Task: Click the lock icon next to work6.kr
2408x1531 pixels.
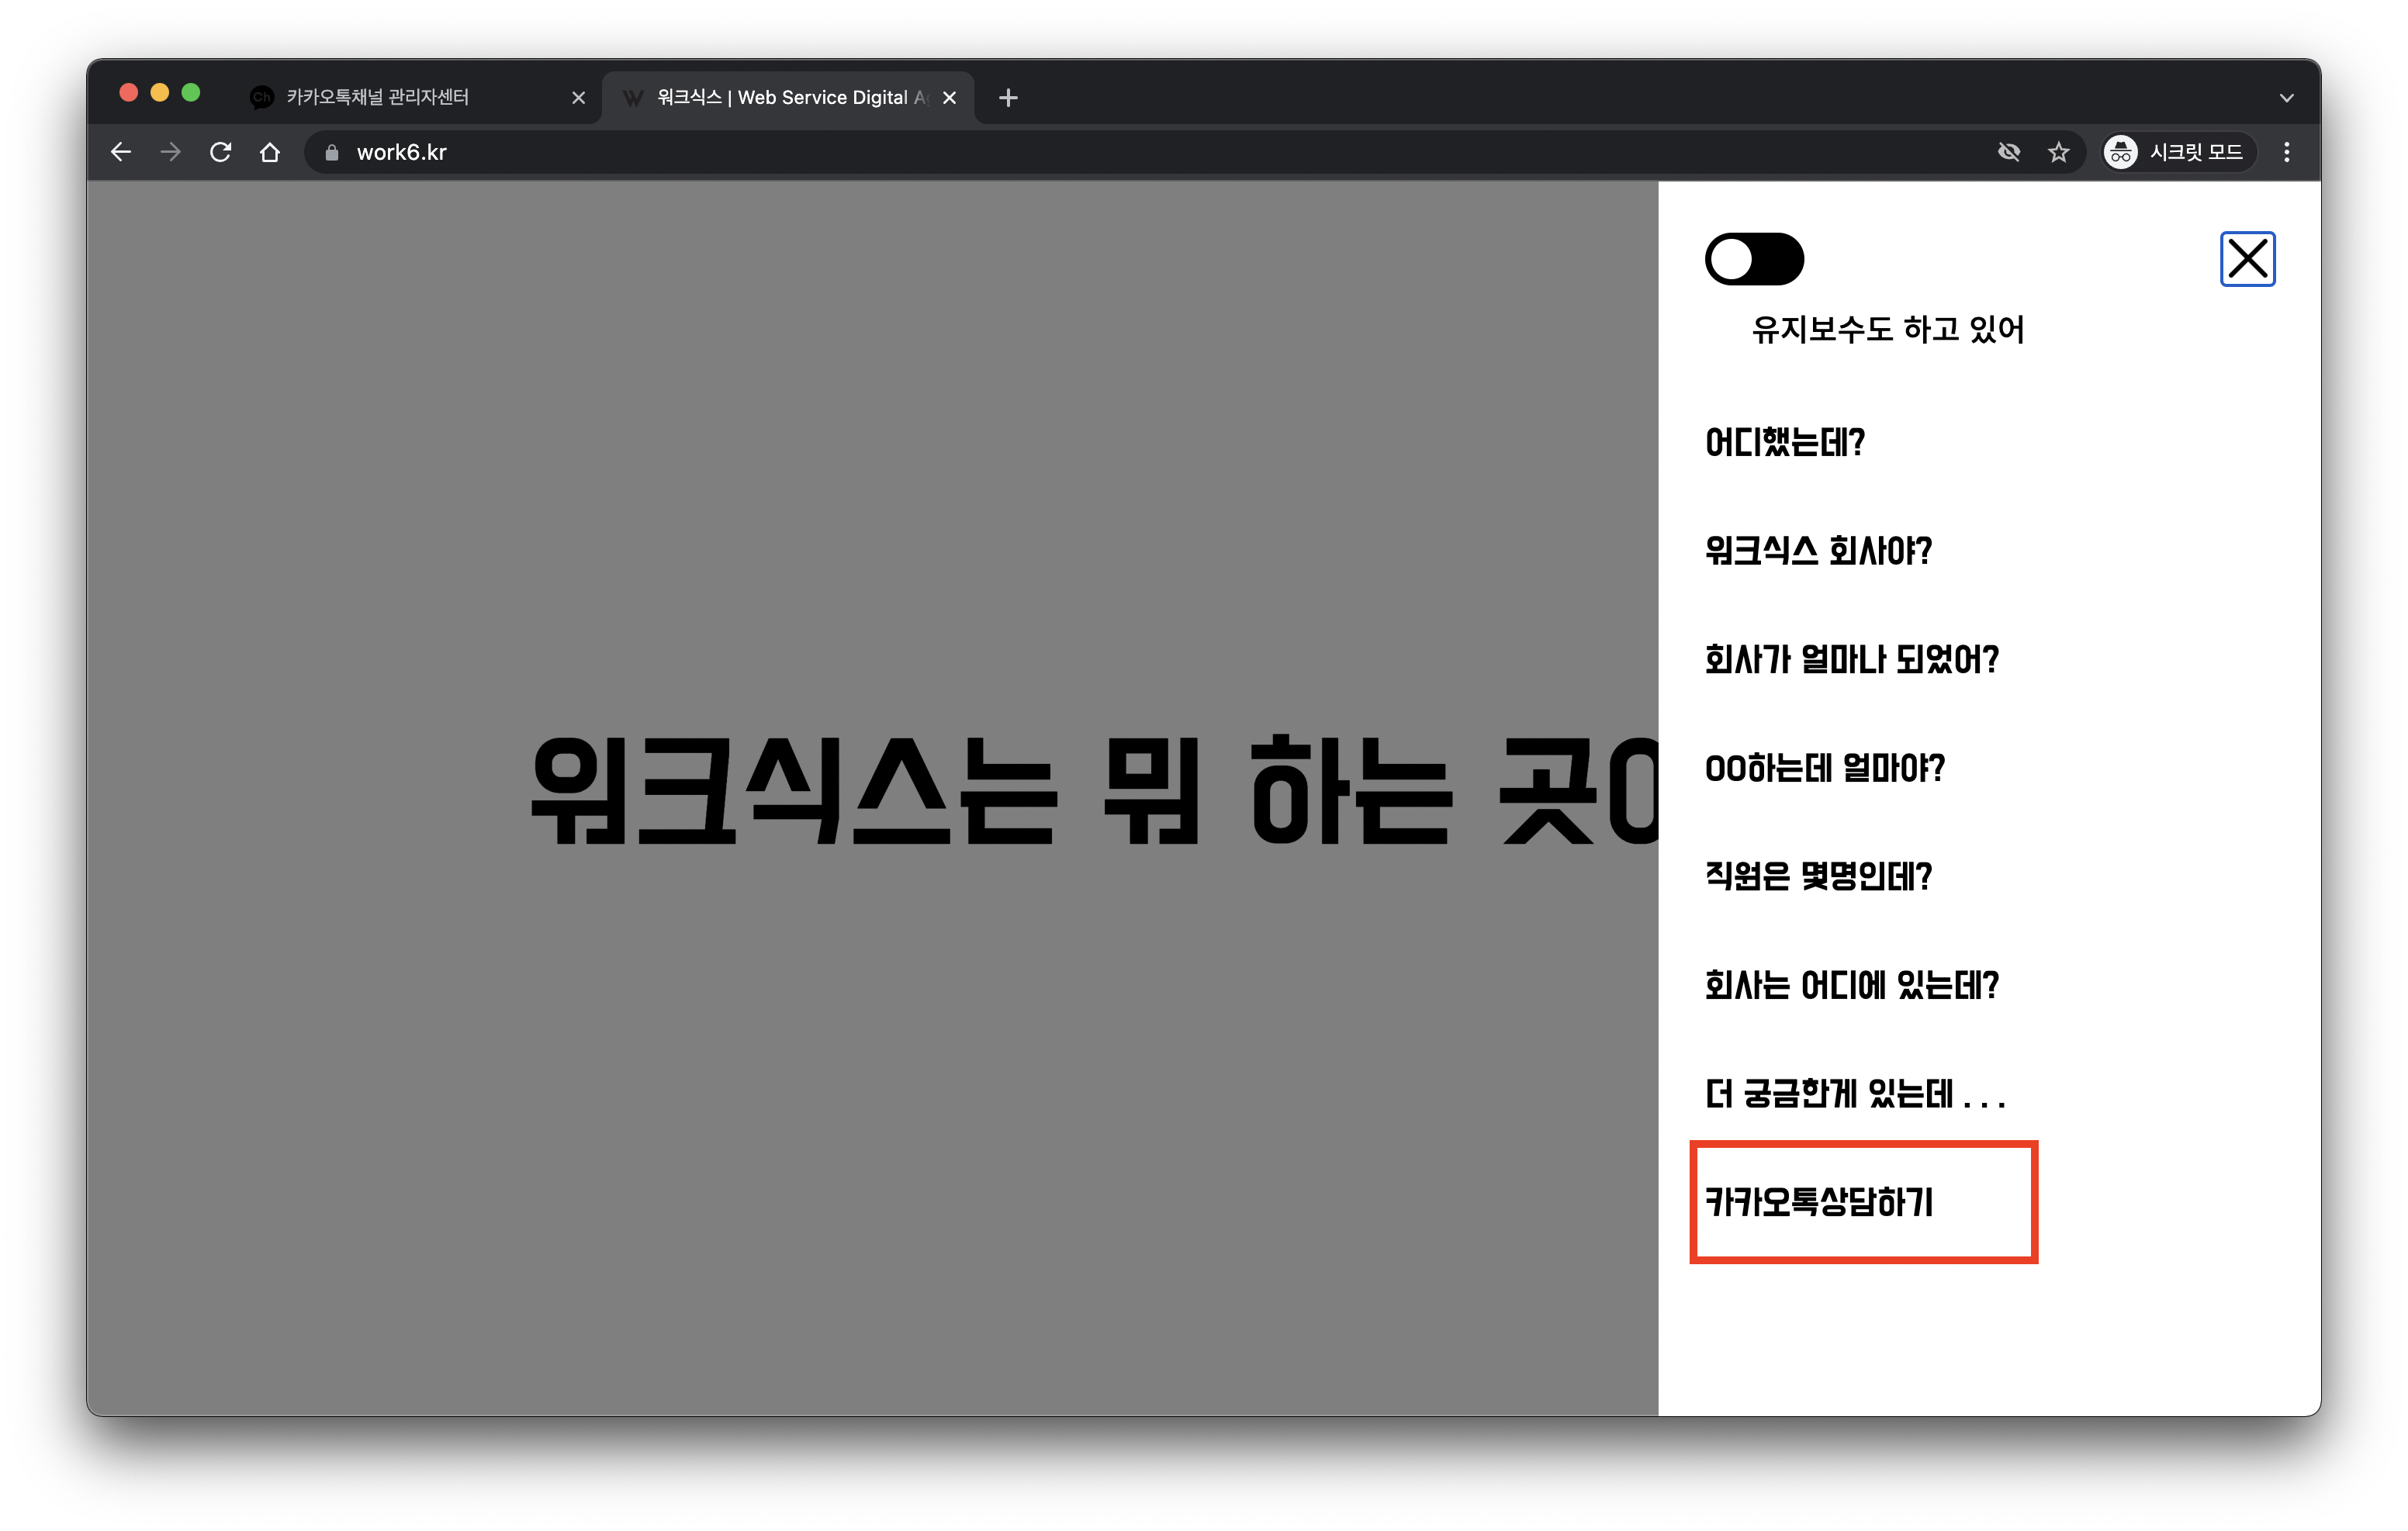Action: click(332, 152)
